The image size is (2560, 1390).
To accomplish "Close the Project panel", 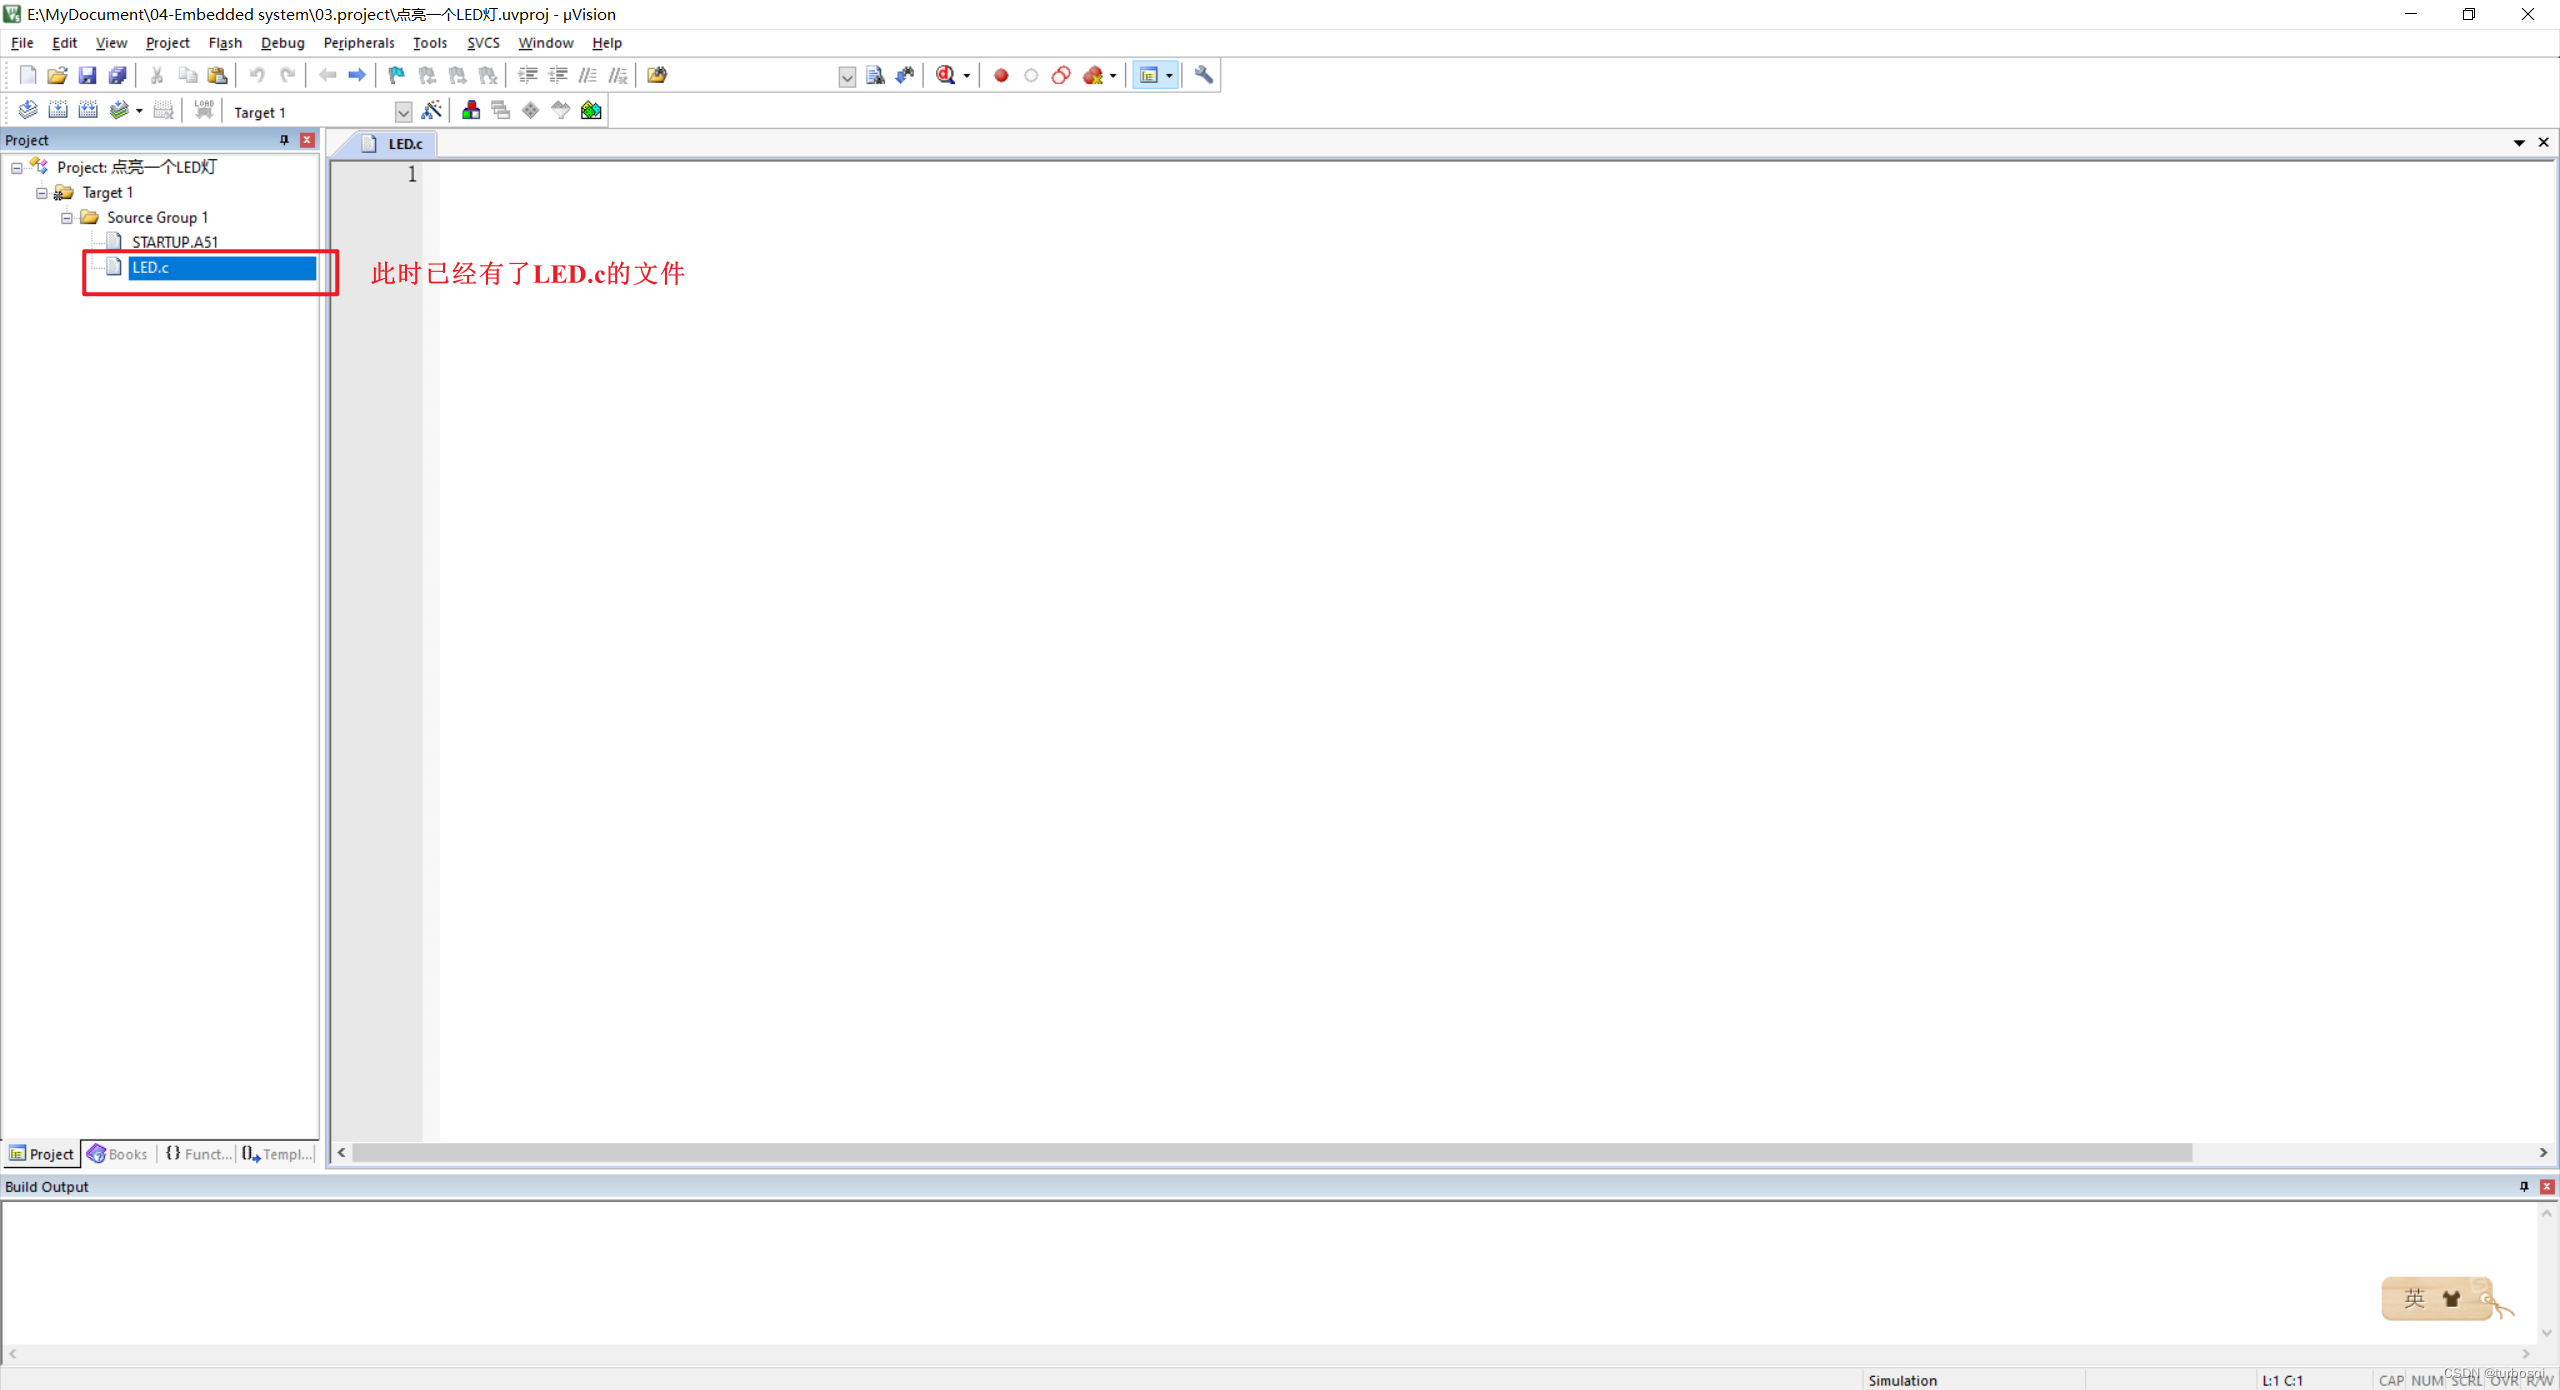I will coord(308,140).
